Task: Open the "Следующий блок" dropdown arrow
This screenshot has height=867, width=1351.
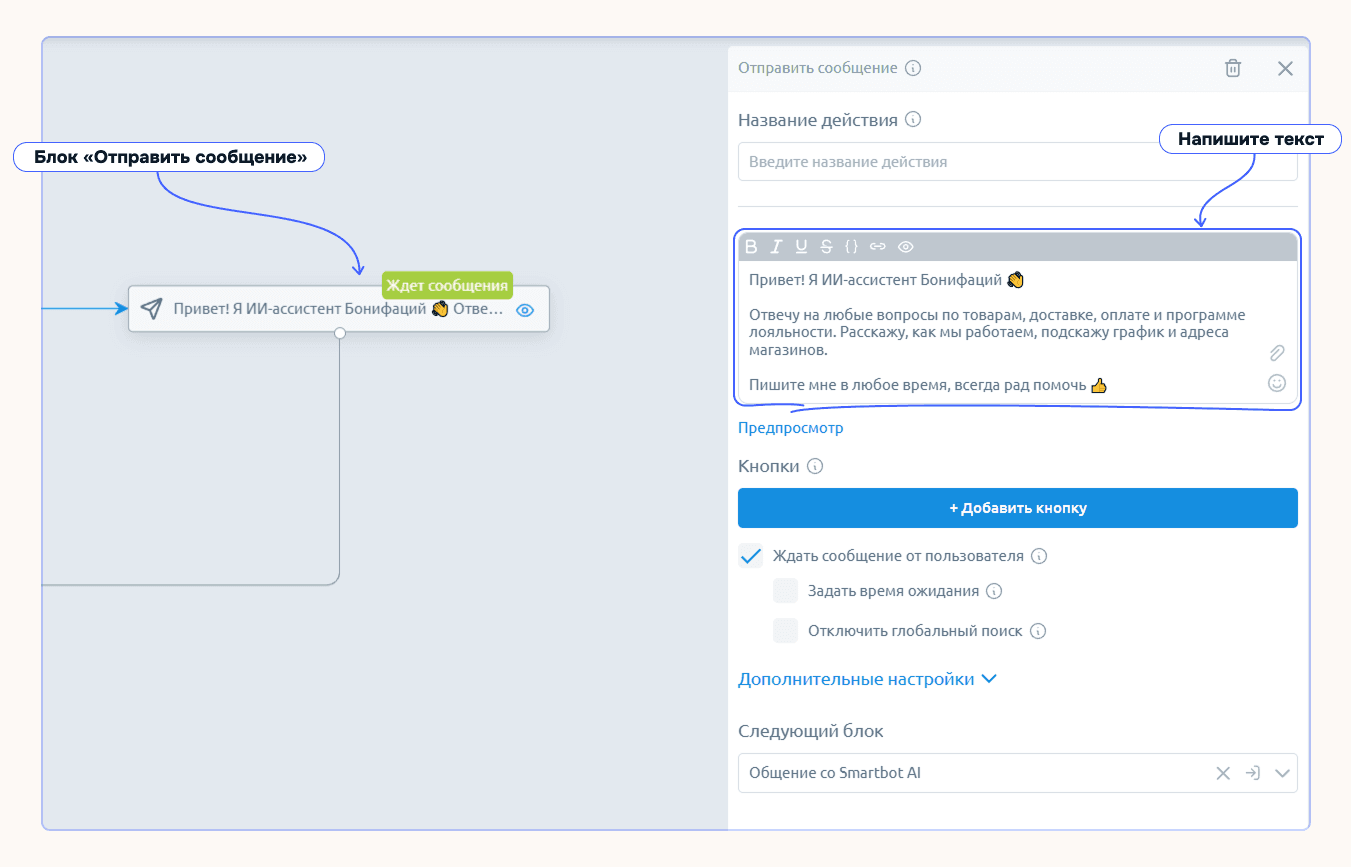Action: click(1283, 773)
